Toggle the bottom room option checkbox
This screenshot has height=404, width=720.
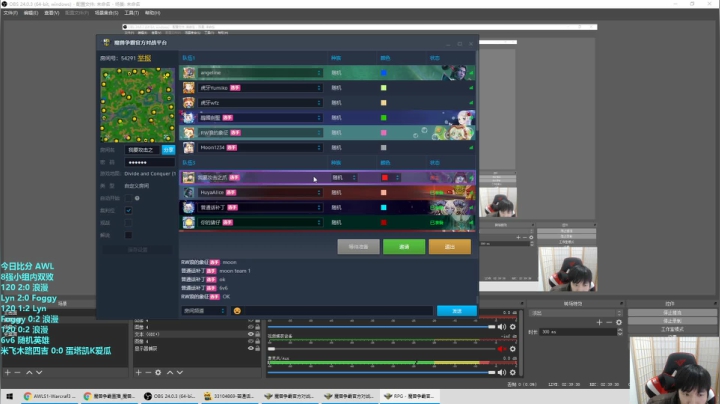point(128,235)
